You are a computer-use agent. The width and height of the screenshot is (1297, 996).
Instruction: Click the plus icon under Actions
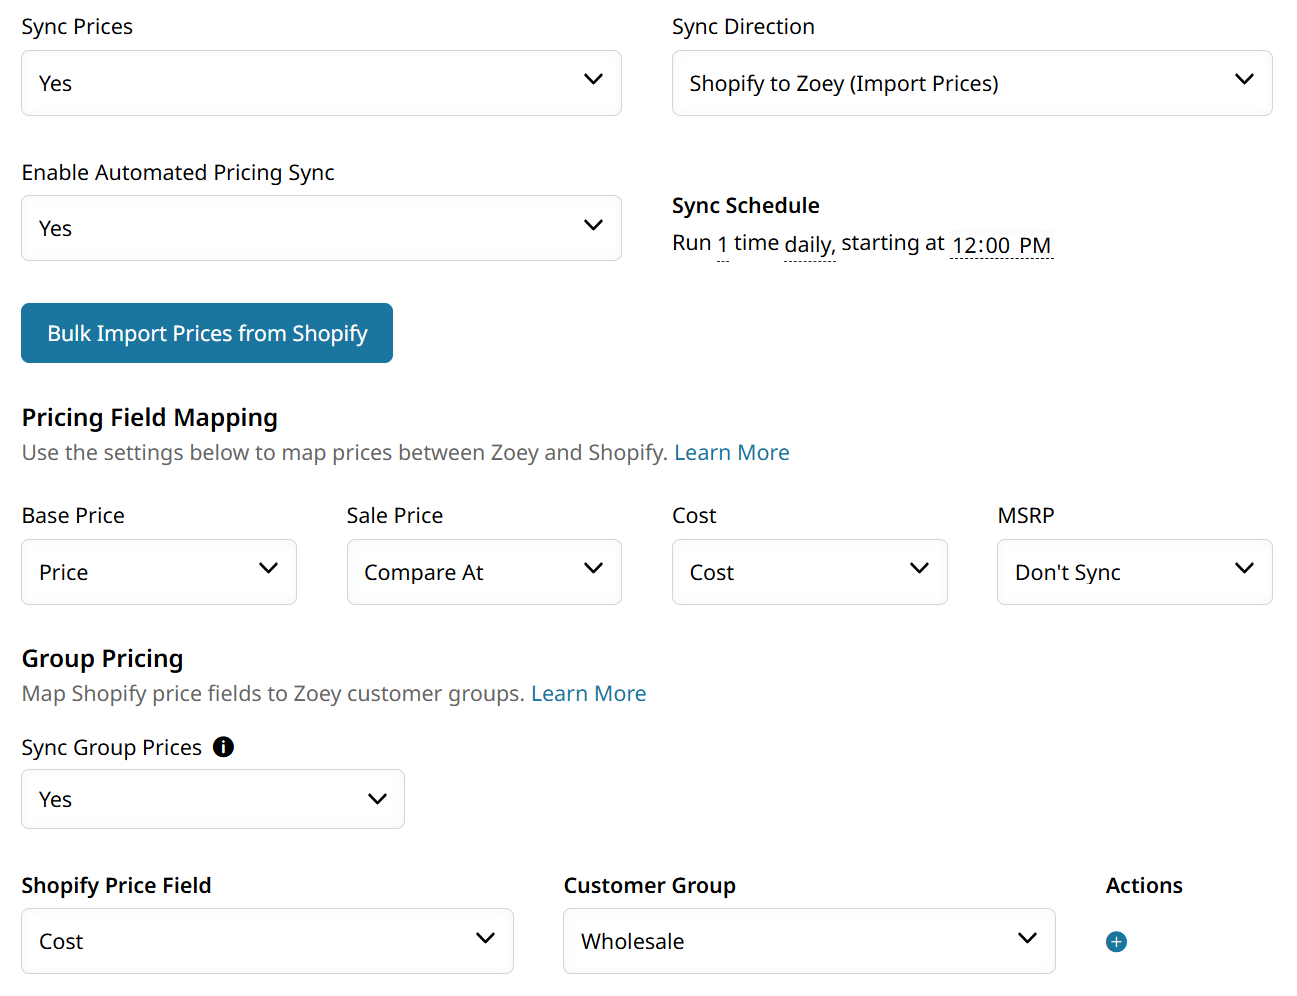pyautogui.click(x=1116, y=942)
